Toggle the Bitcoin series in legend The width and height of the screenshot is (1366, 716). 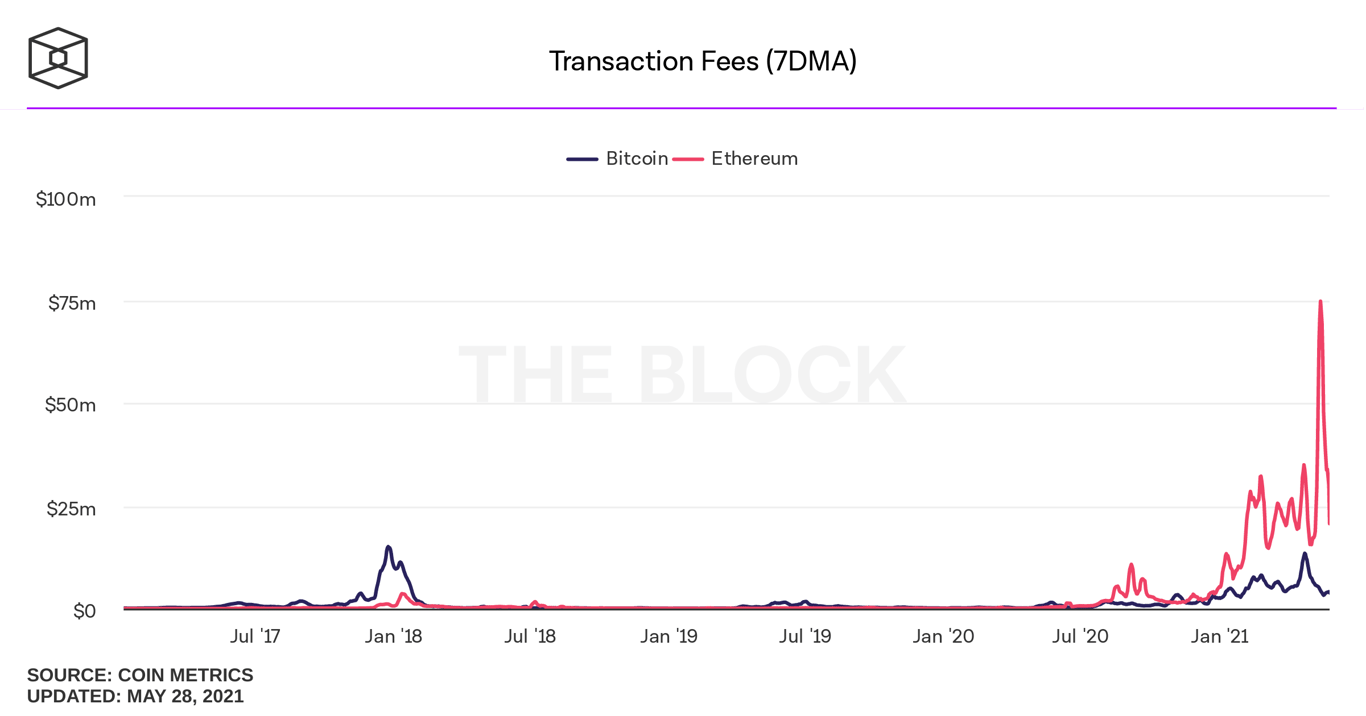[636, 159]
